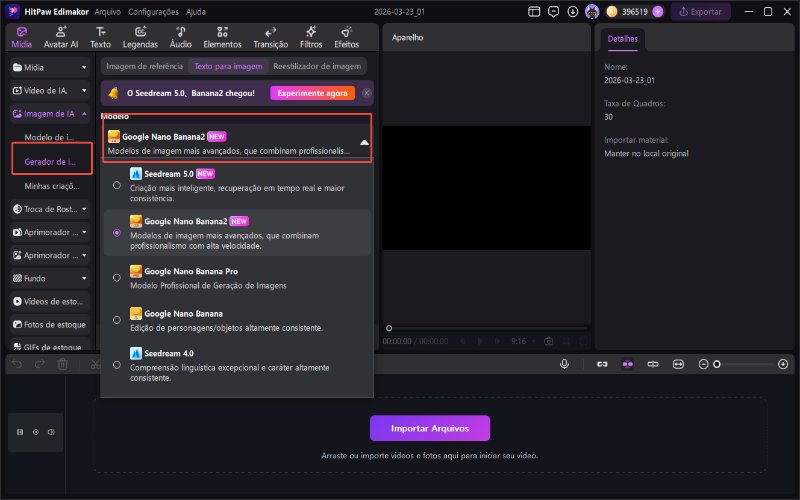The image size is (800, 500).
Task: Click the download icon in title bar
Action: click(x=572, y=12)
